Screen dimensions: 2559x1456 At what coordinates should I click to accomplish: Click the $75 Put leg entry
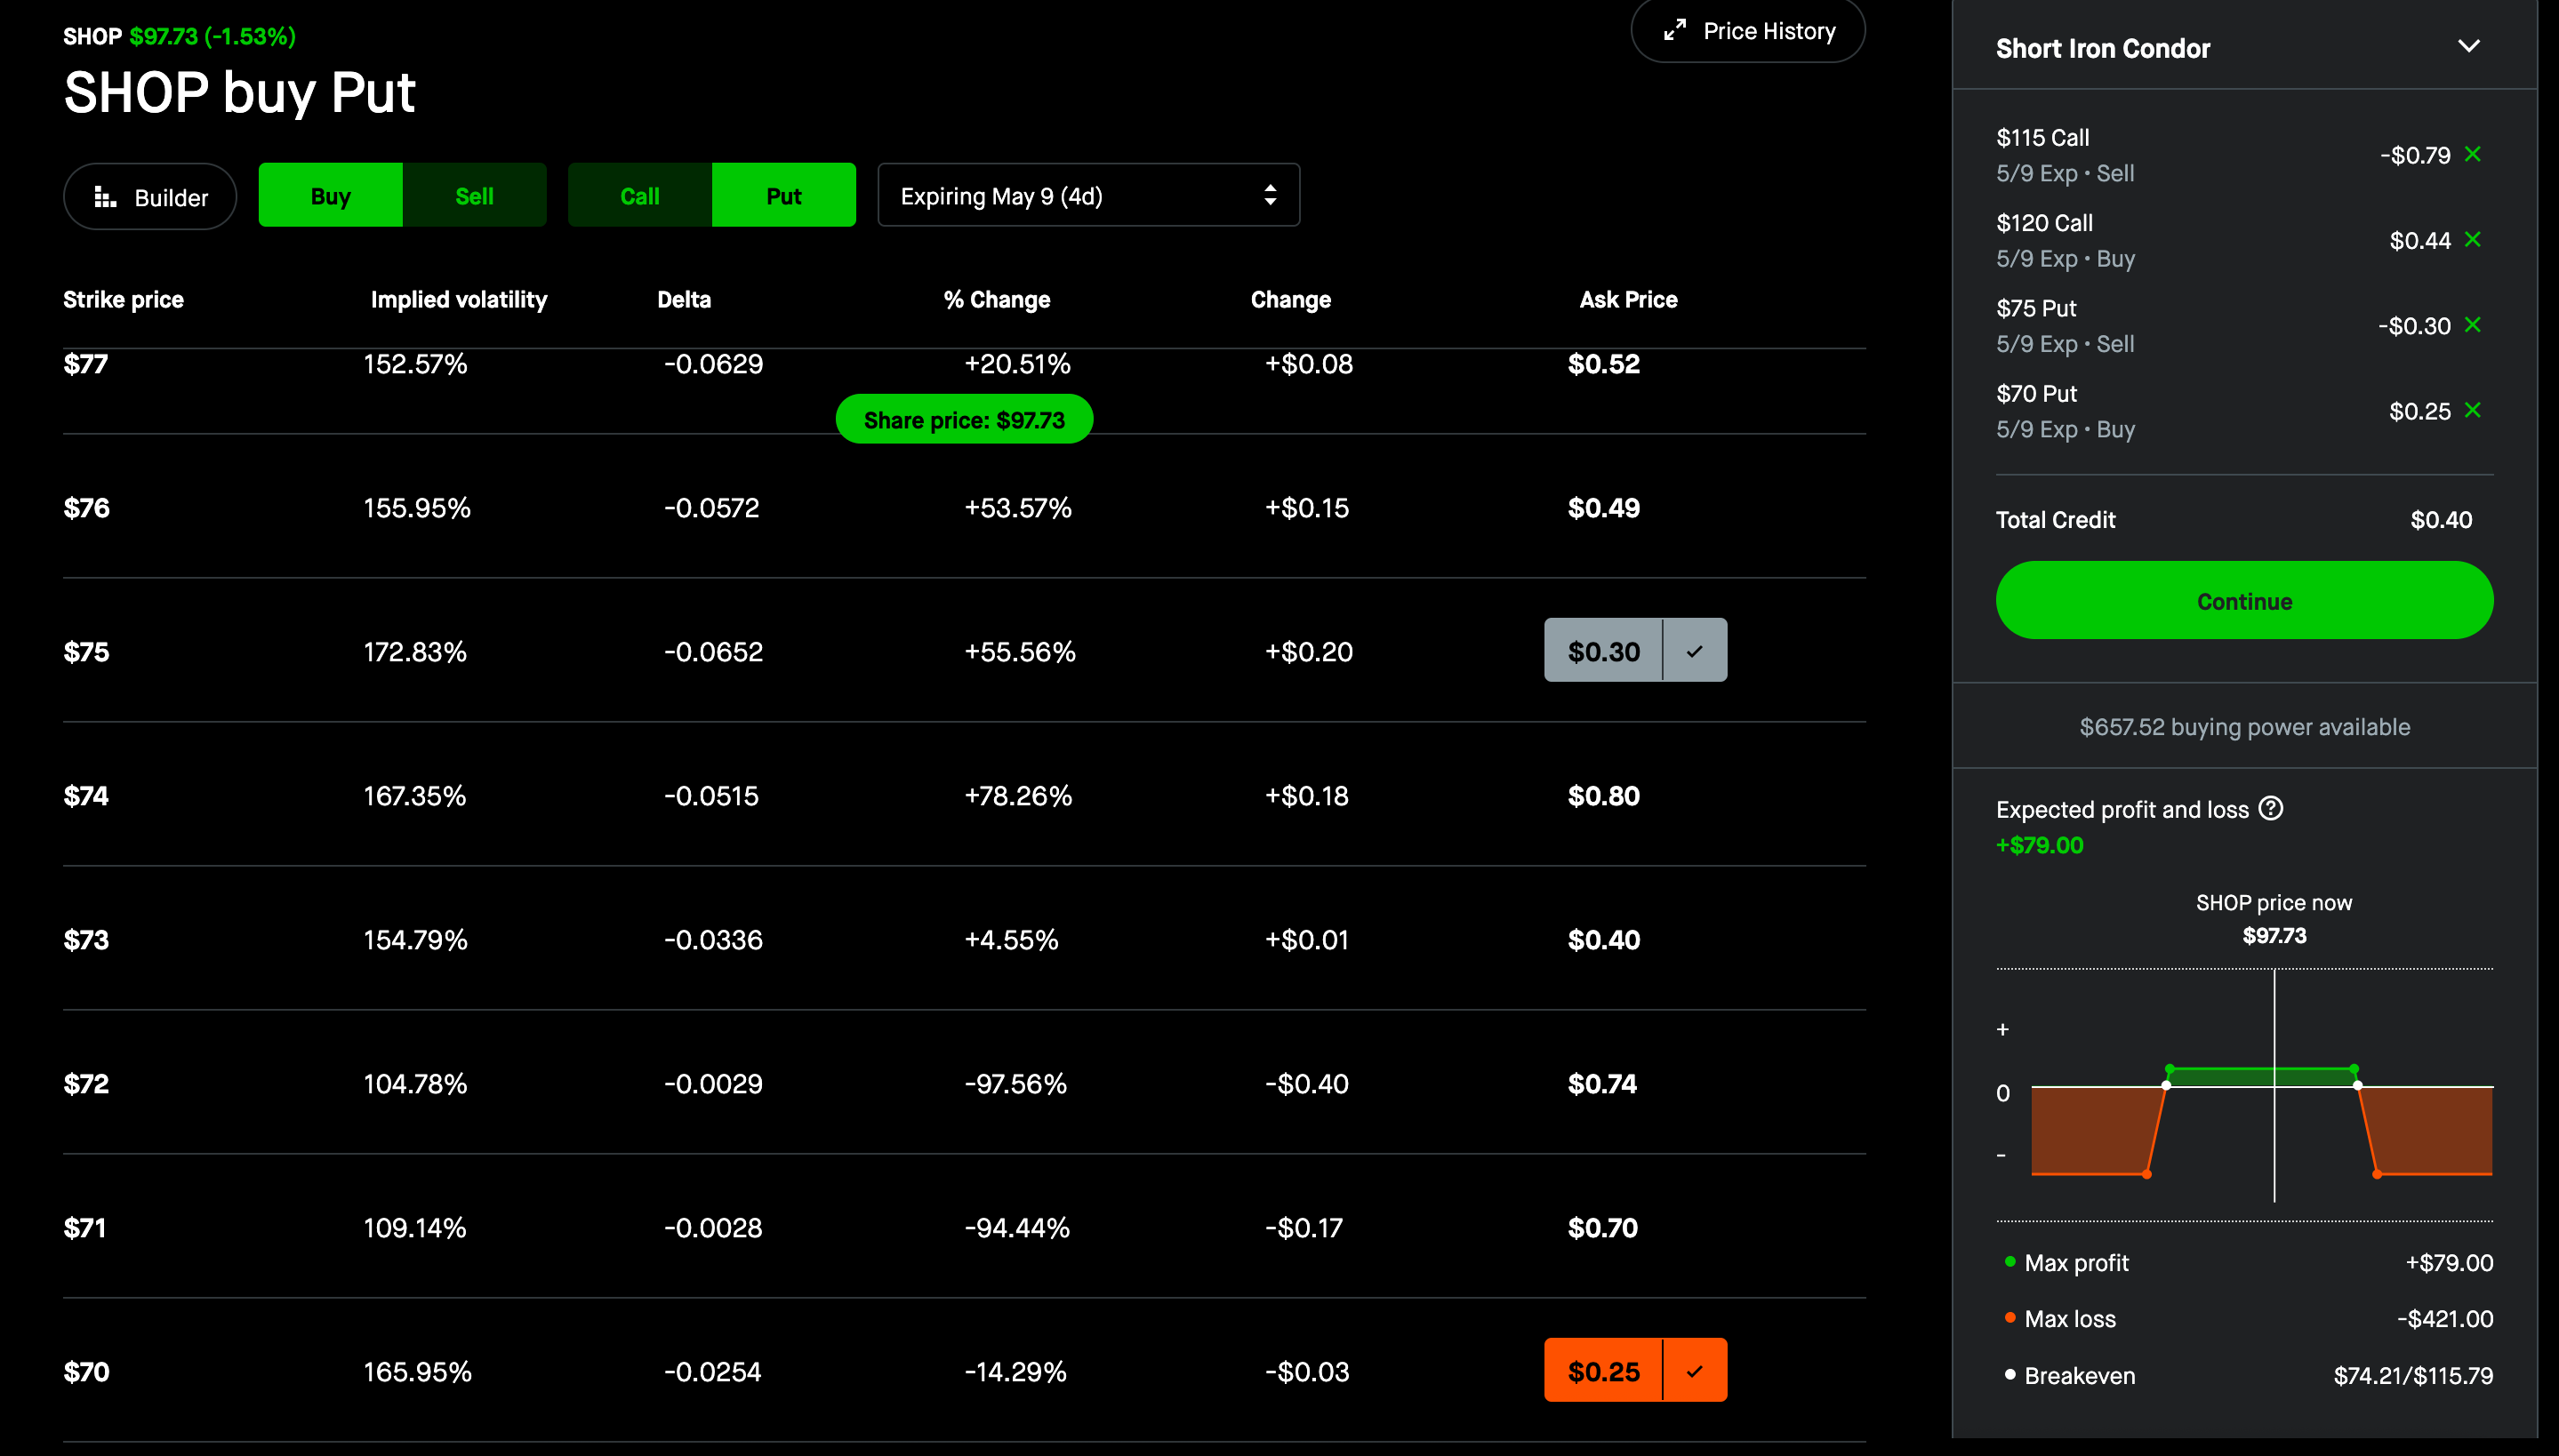[2244, 326]
